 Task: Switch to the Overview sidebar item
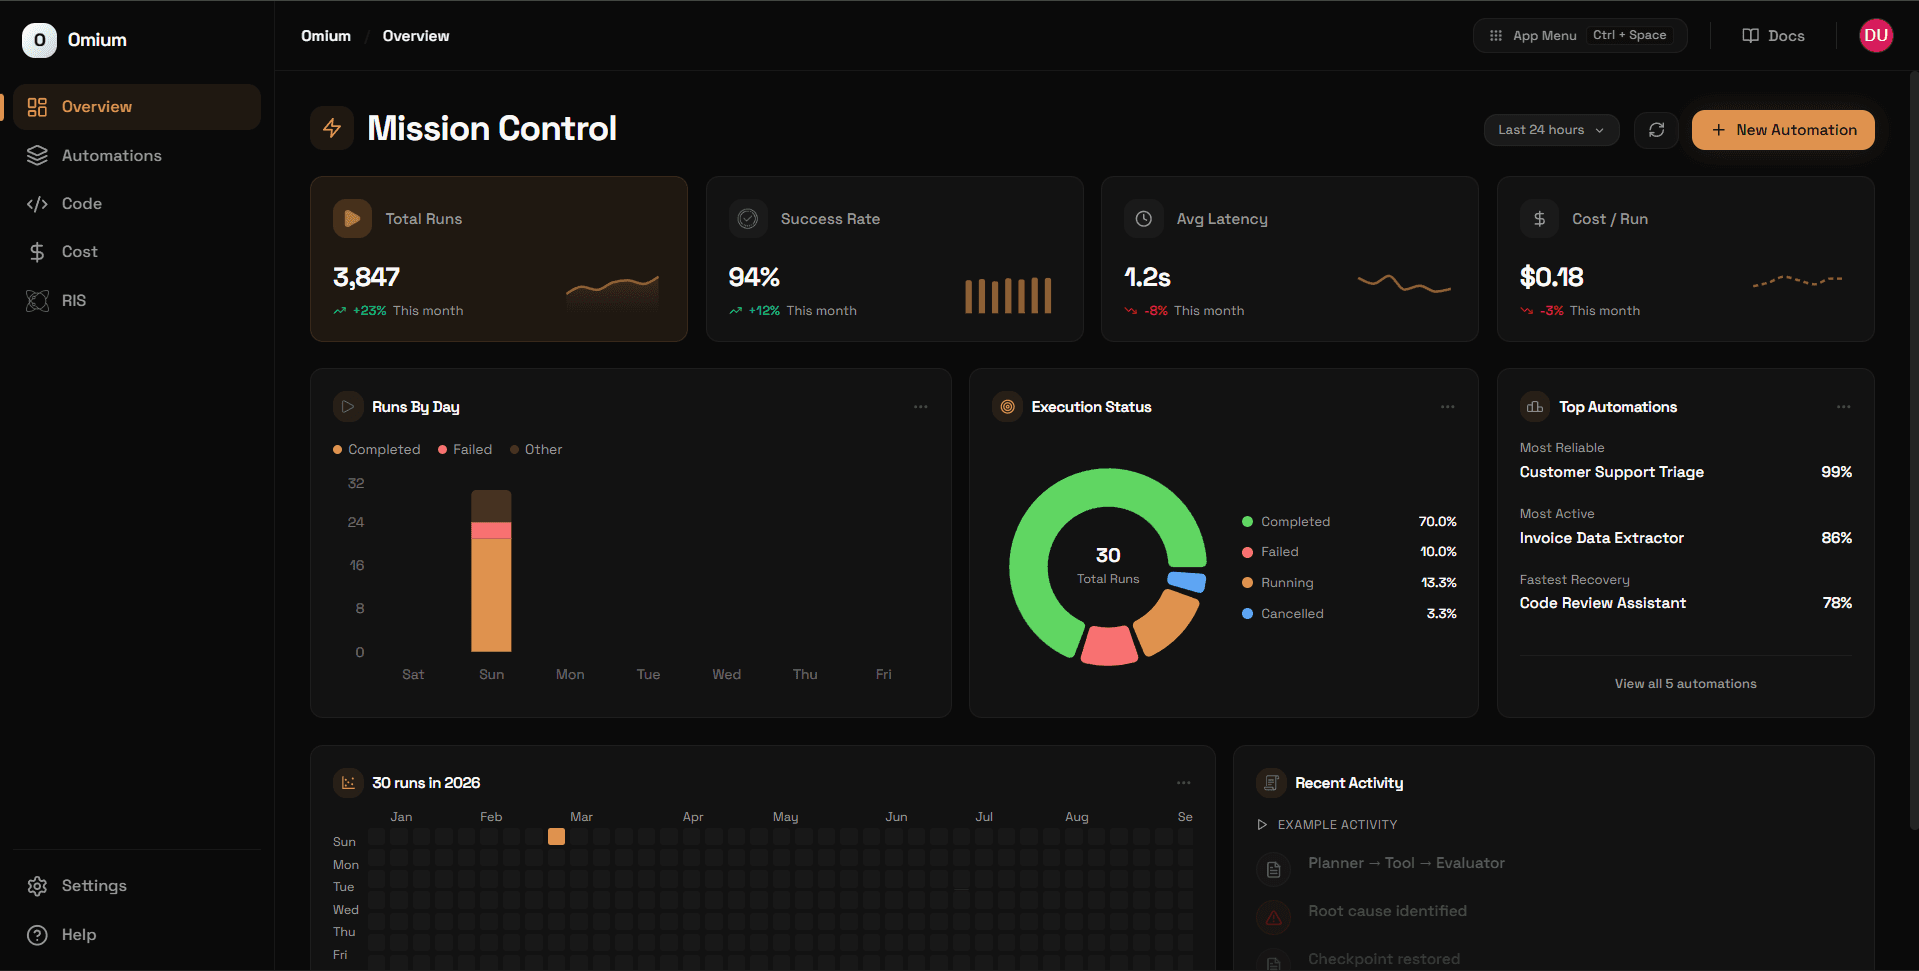coord(96,106)
